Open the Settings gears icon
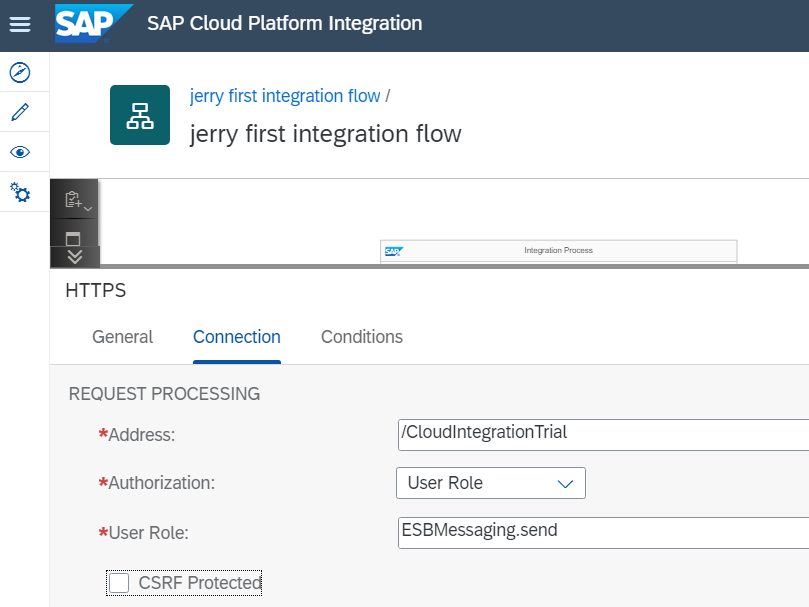809x607 pixels. click(20, 192)
